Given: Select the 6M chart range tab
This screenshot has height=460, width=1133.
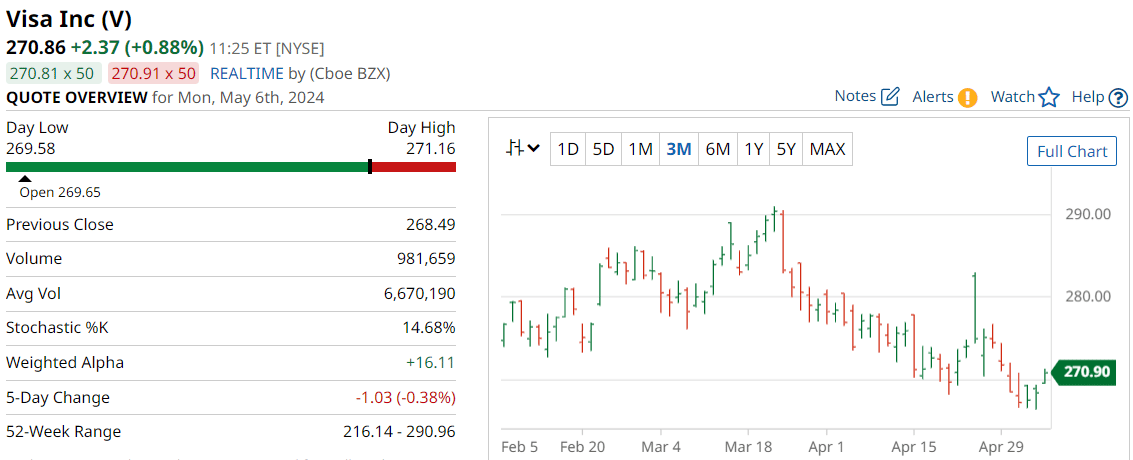Looking at the screenshot, I should pos(718,149).
